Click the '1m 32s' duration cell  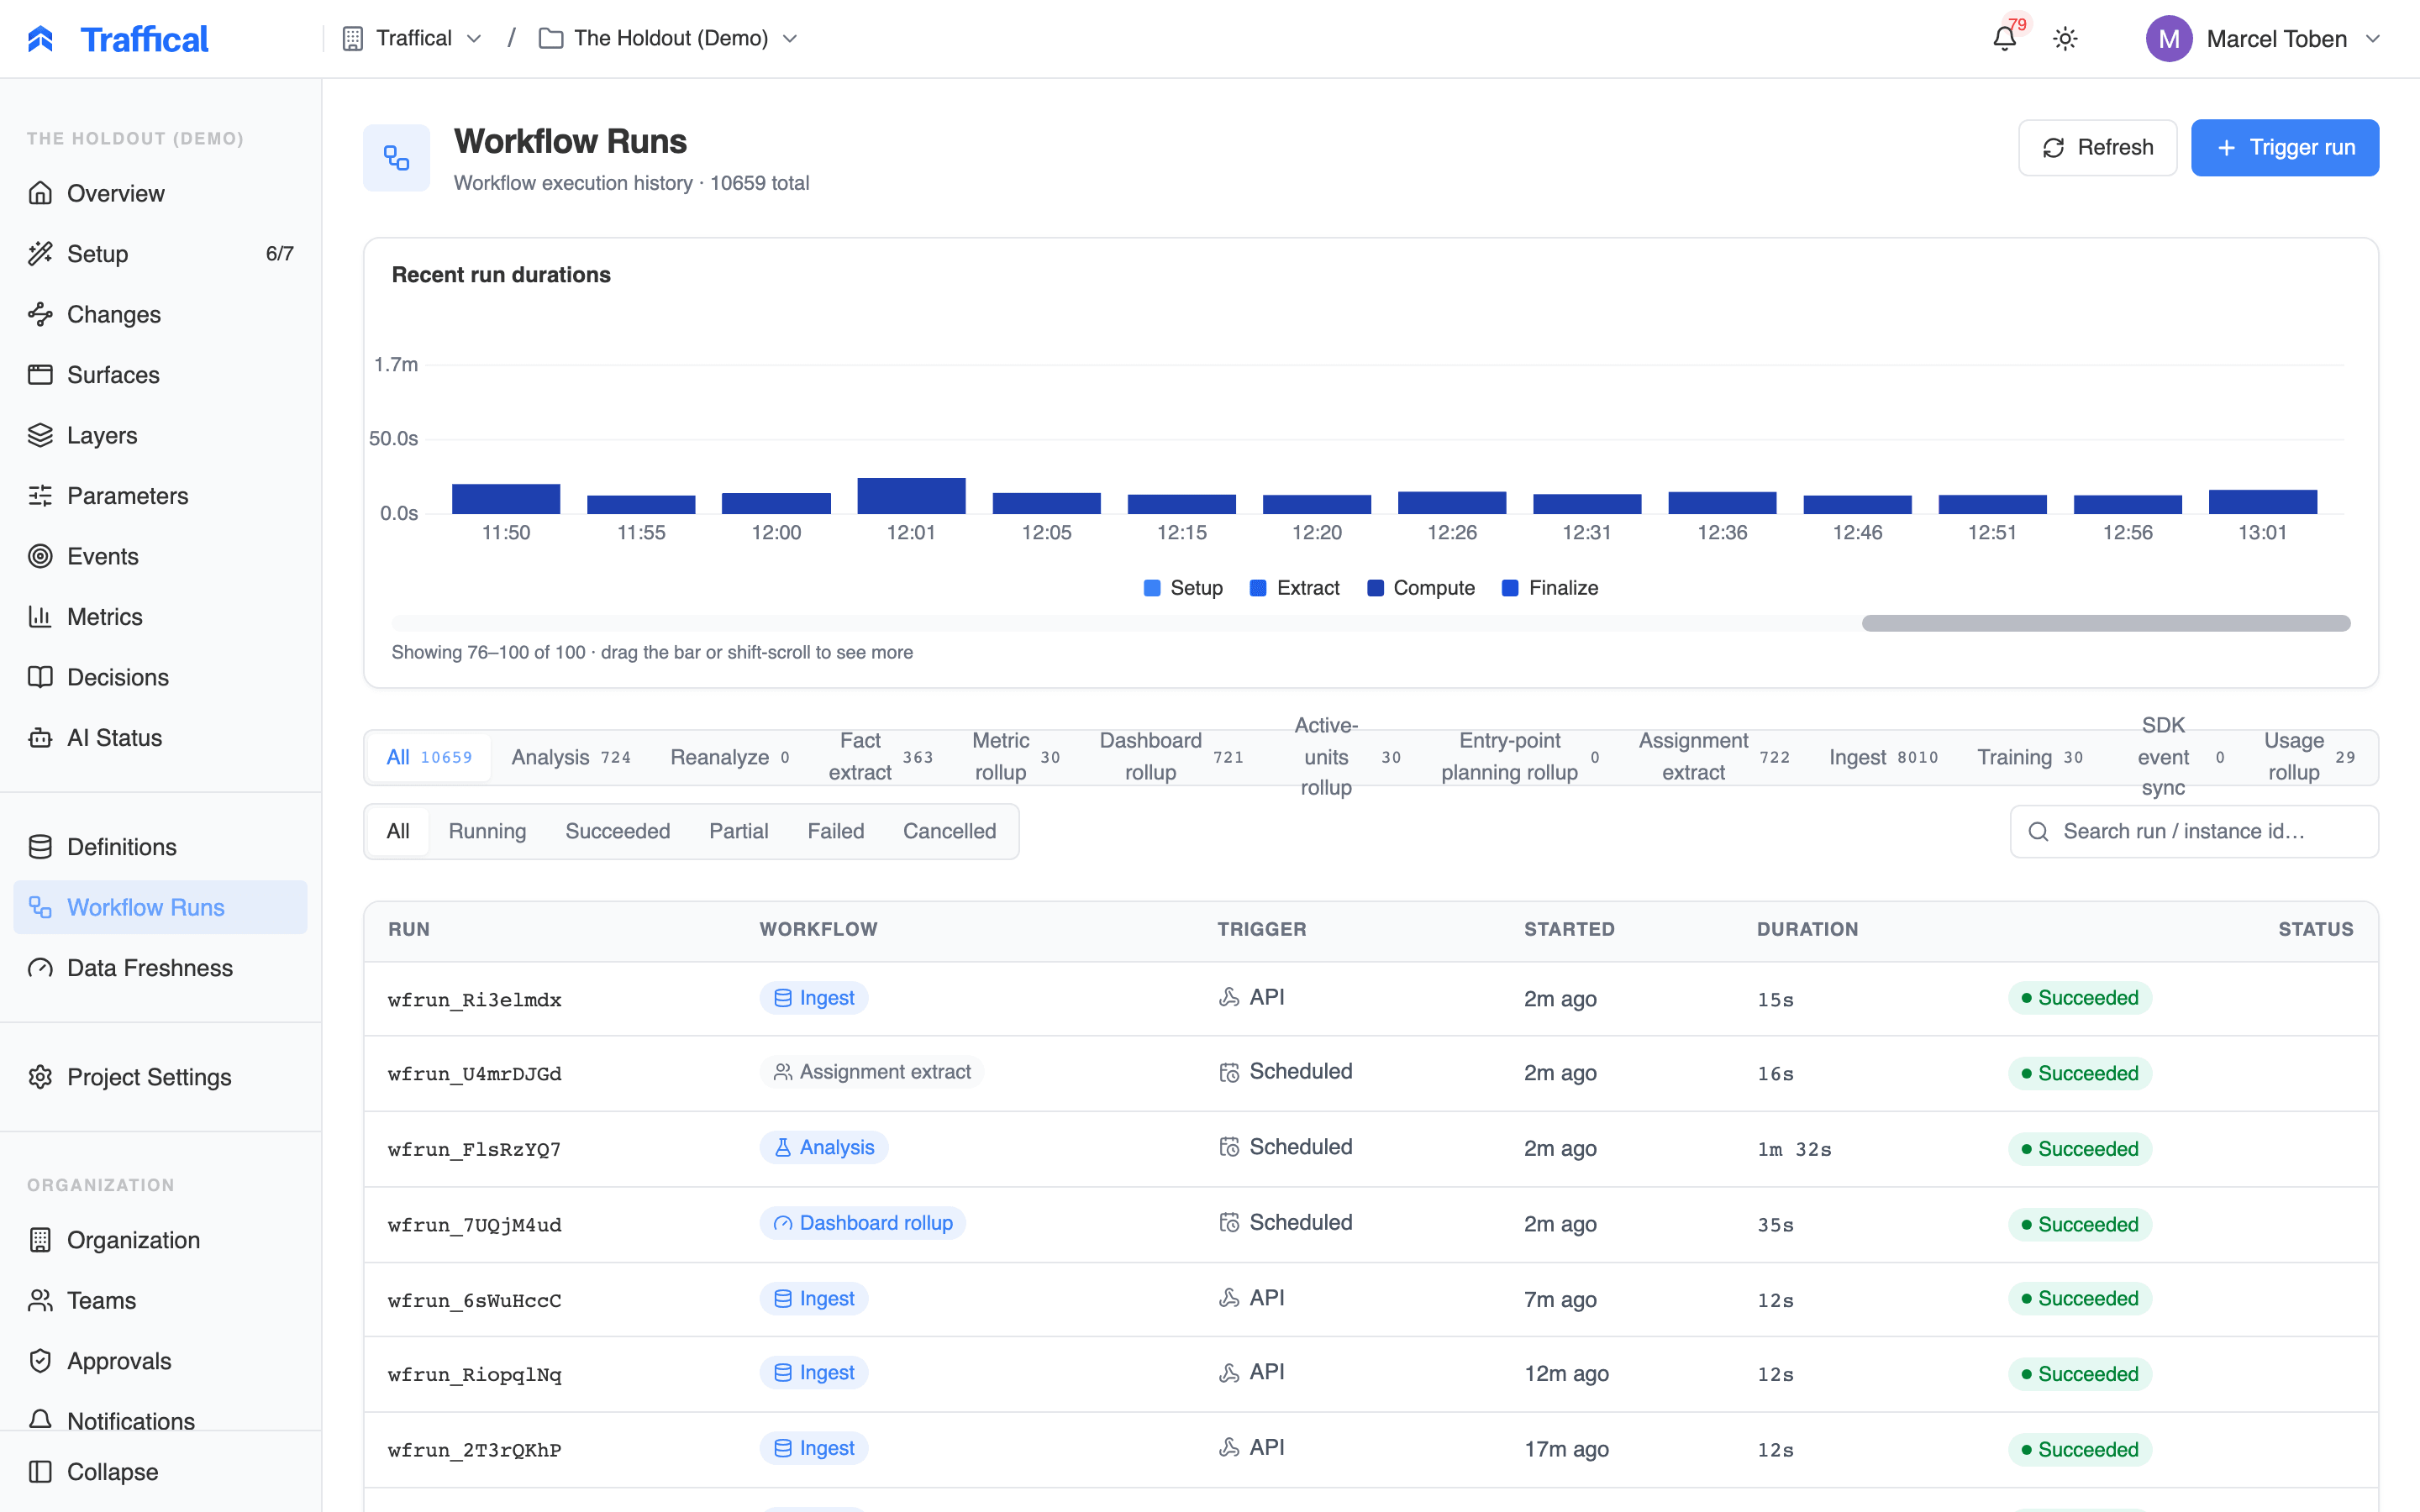tap(1794, 1149)
